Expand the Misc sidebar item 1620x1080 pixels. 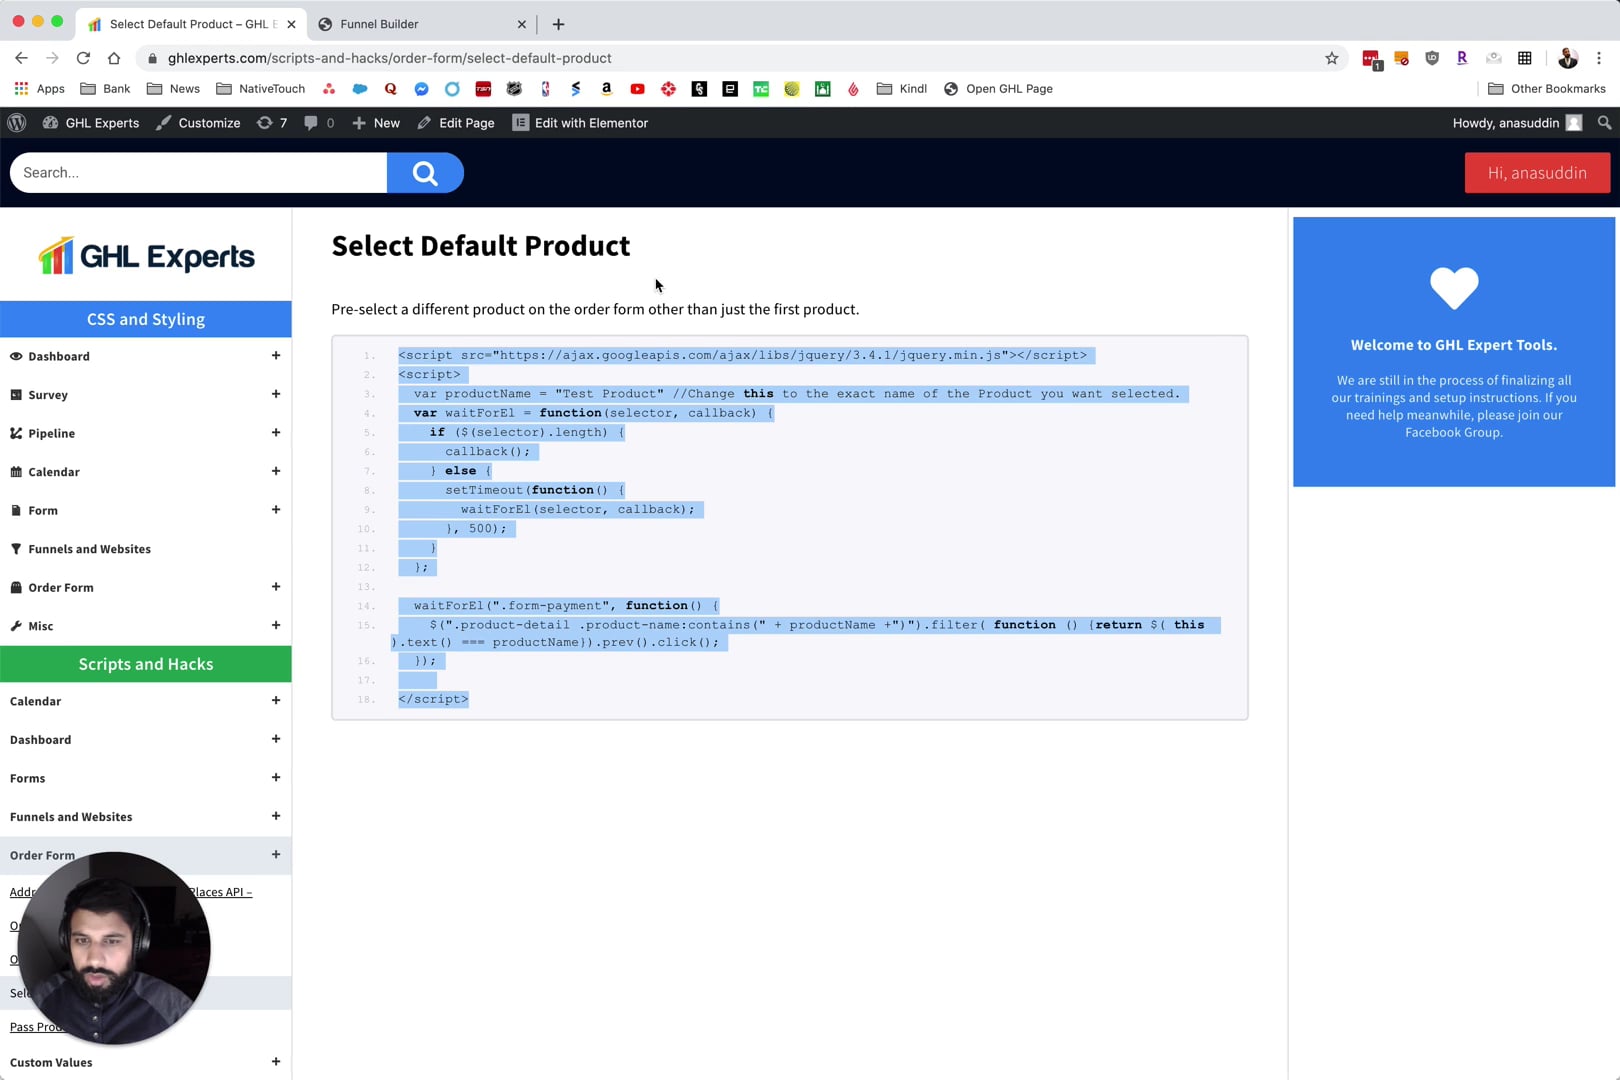275,626
